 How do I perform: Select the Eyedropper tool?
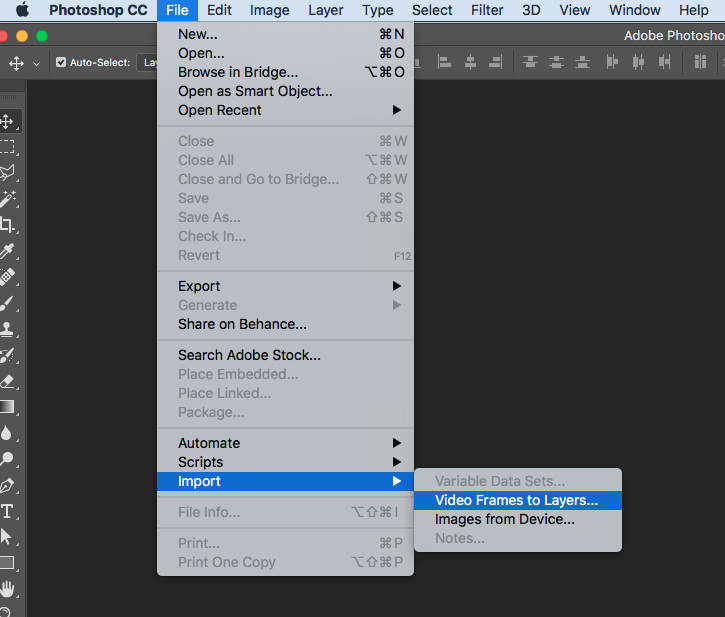(7, 251)
